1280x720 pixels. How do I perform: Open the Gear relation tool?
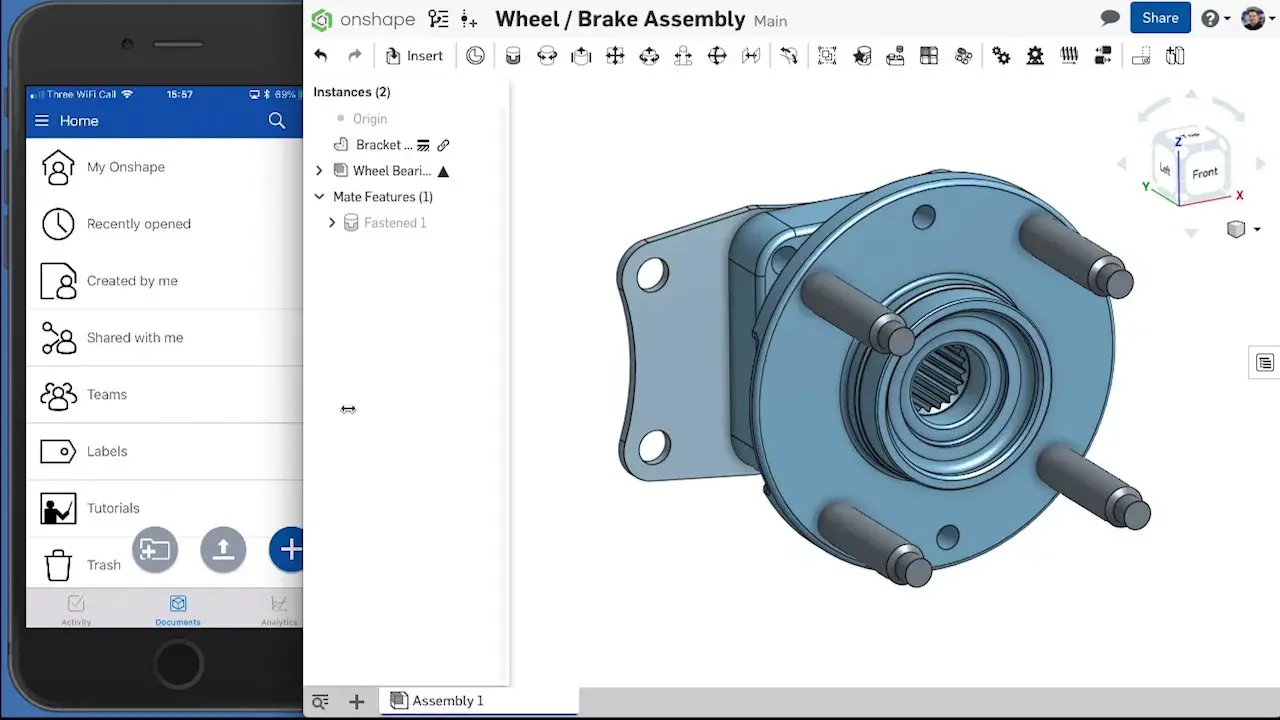(x=1002, y=55)
